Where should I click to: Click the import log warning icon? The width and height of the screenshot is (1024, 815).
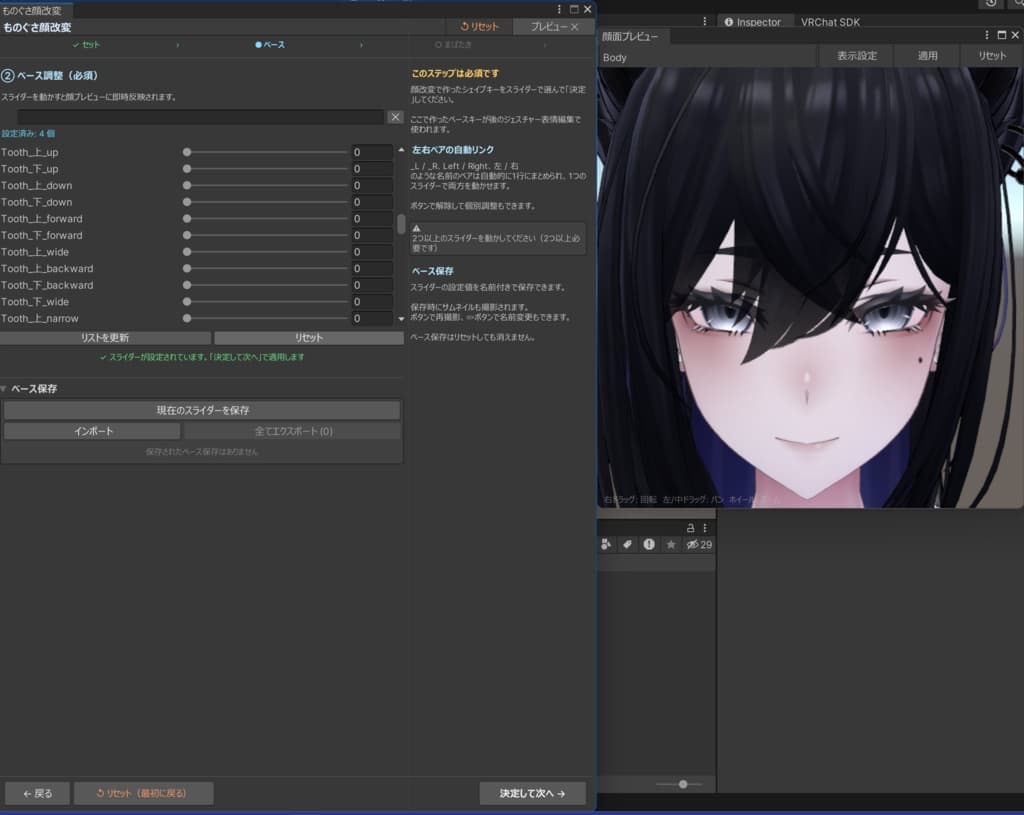point(648,544)
